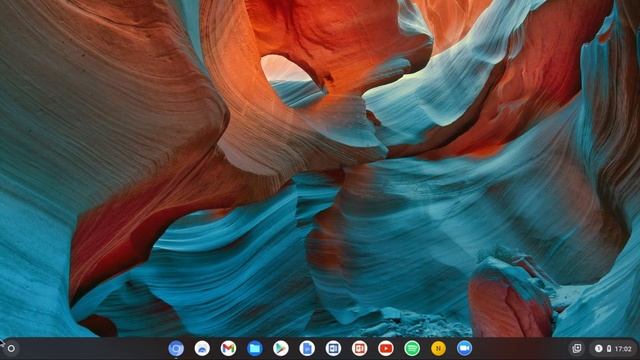Viewport: 640px width, 360px height.
Task: Open the Files app folder icon
Action: tap(255, 349)
